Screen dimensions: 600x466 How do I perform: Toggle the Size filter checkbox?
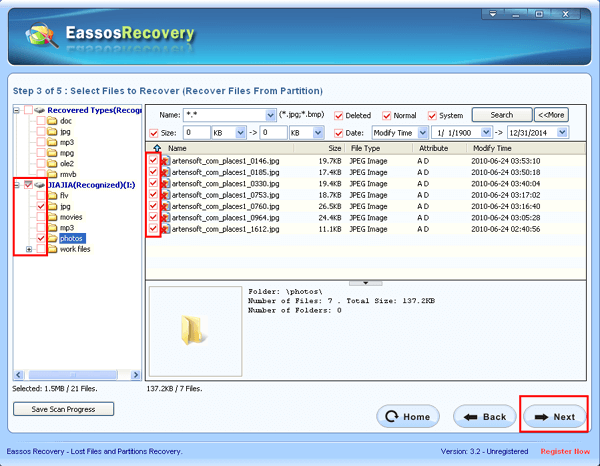pos(154,133)
